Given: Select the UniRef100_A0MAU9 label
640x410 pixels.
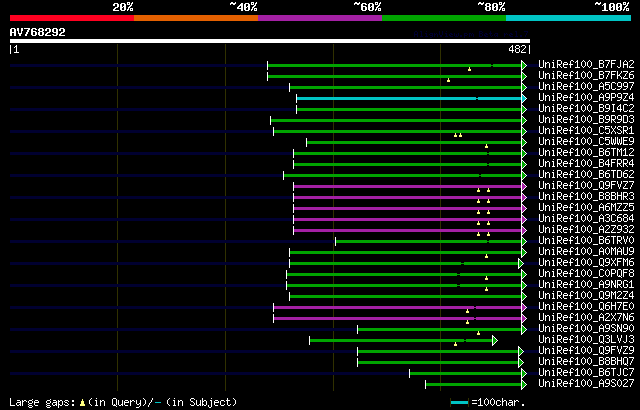Looking at the screenshot, I should 586,252.
